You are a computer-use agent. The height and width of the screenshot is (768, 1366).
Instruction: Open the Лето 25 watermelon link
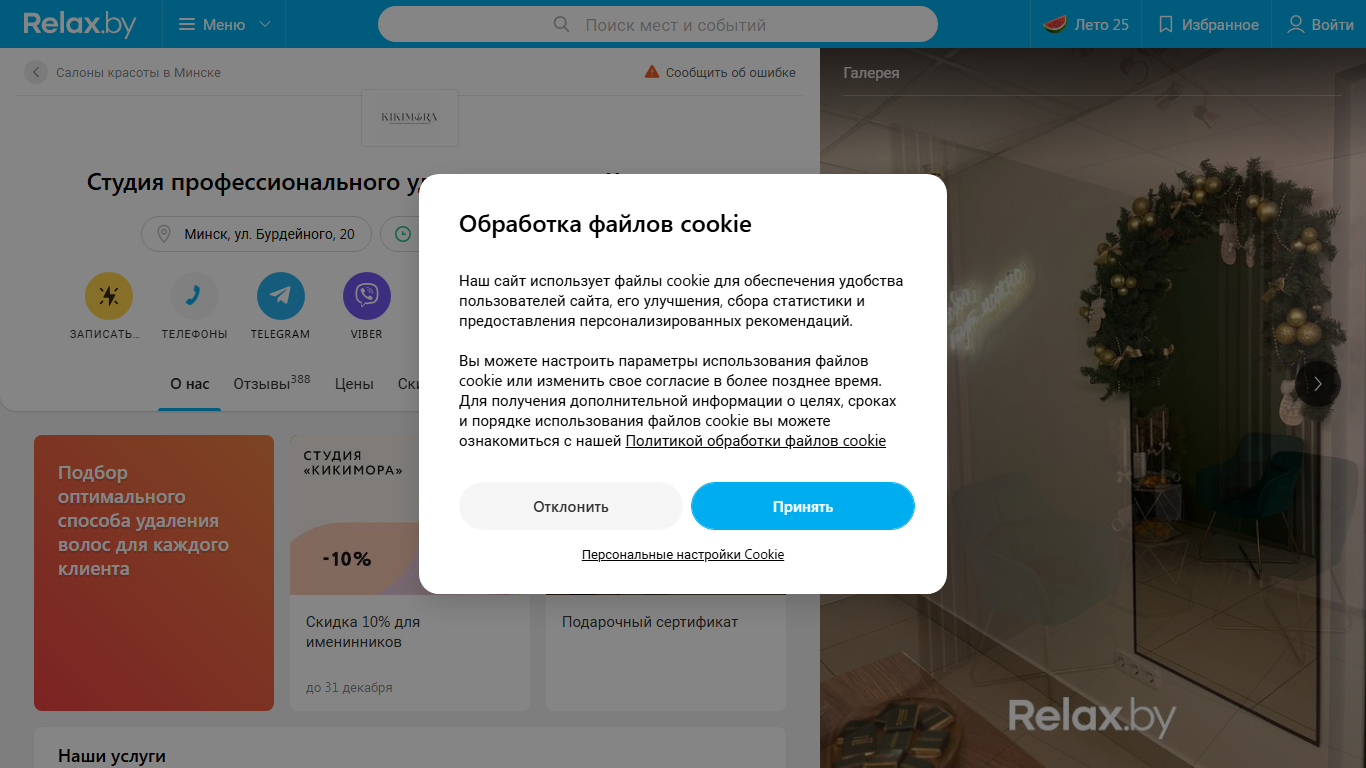pos(1086,24)
